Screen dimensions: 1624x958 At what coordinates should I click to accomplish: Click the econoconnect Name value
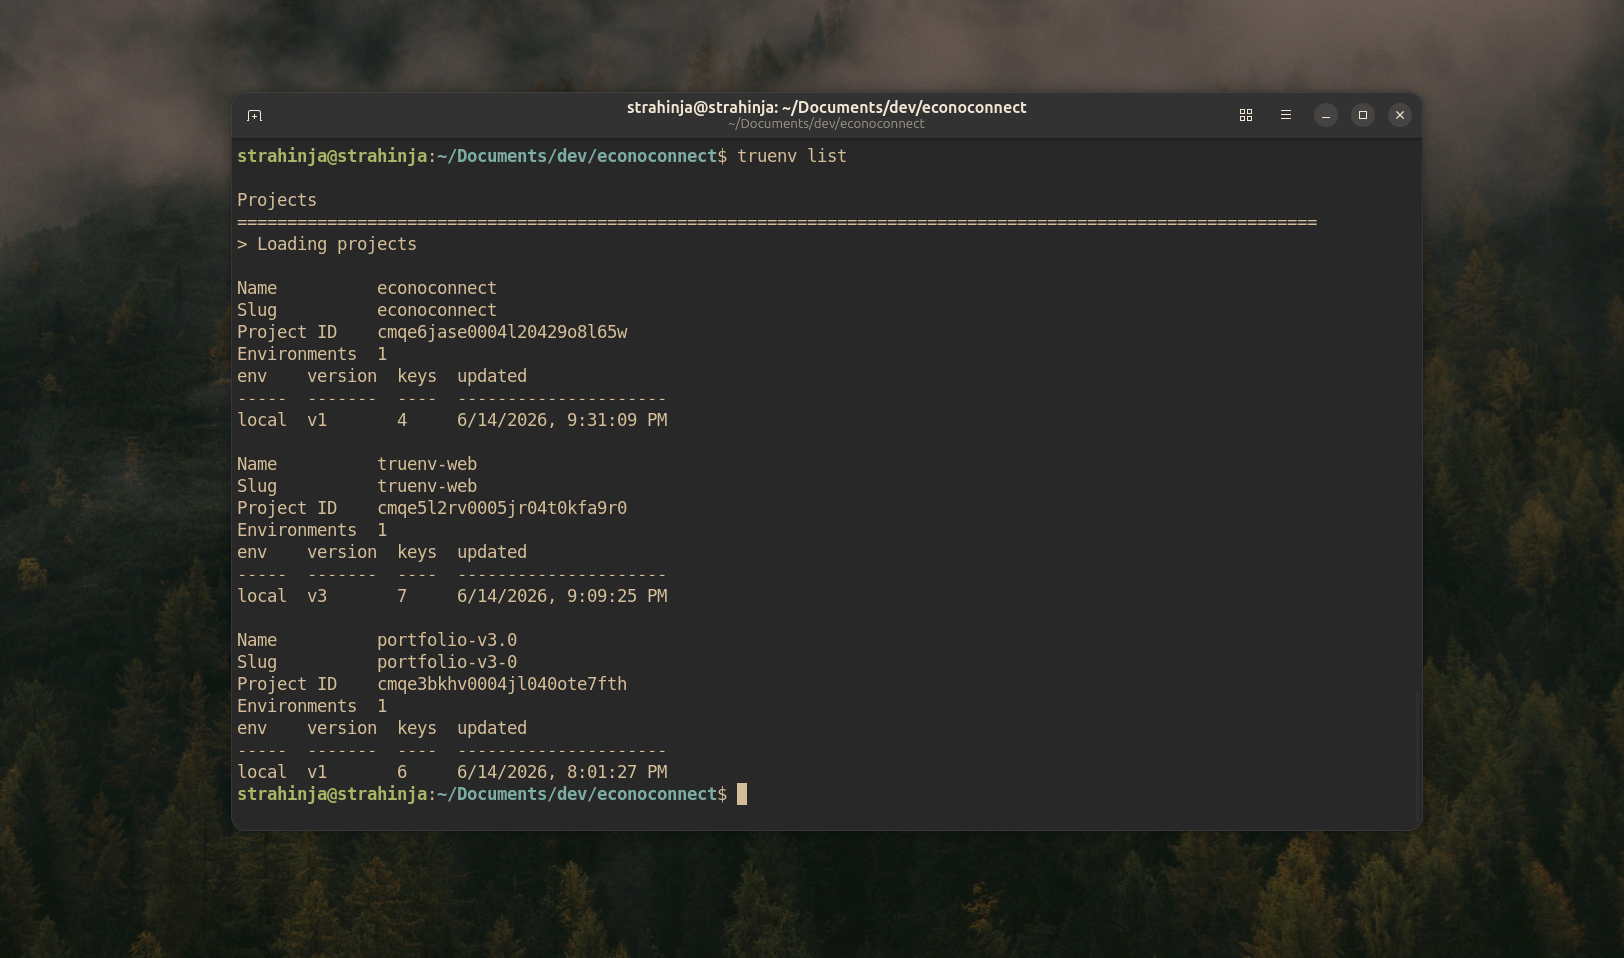click(437, 288)
